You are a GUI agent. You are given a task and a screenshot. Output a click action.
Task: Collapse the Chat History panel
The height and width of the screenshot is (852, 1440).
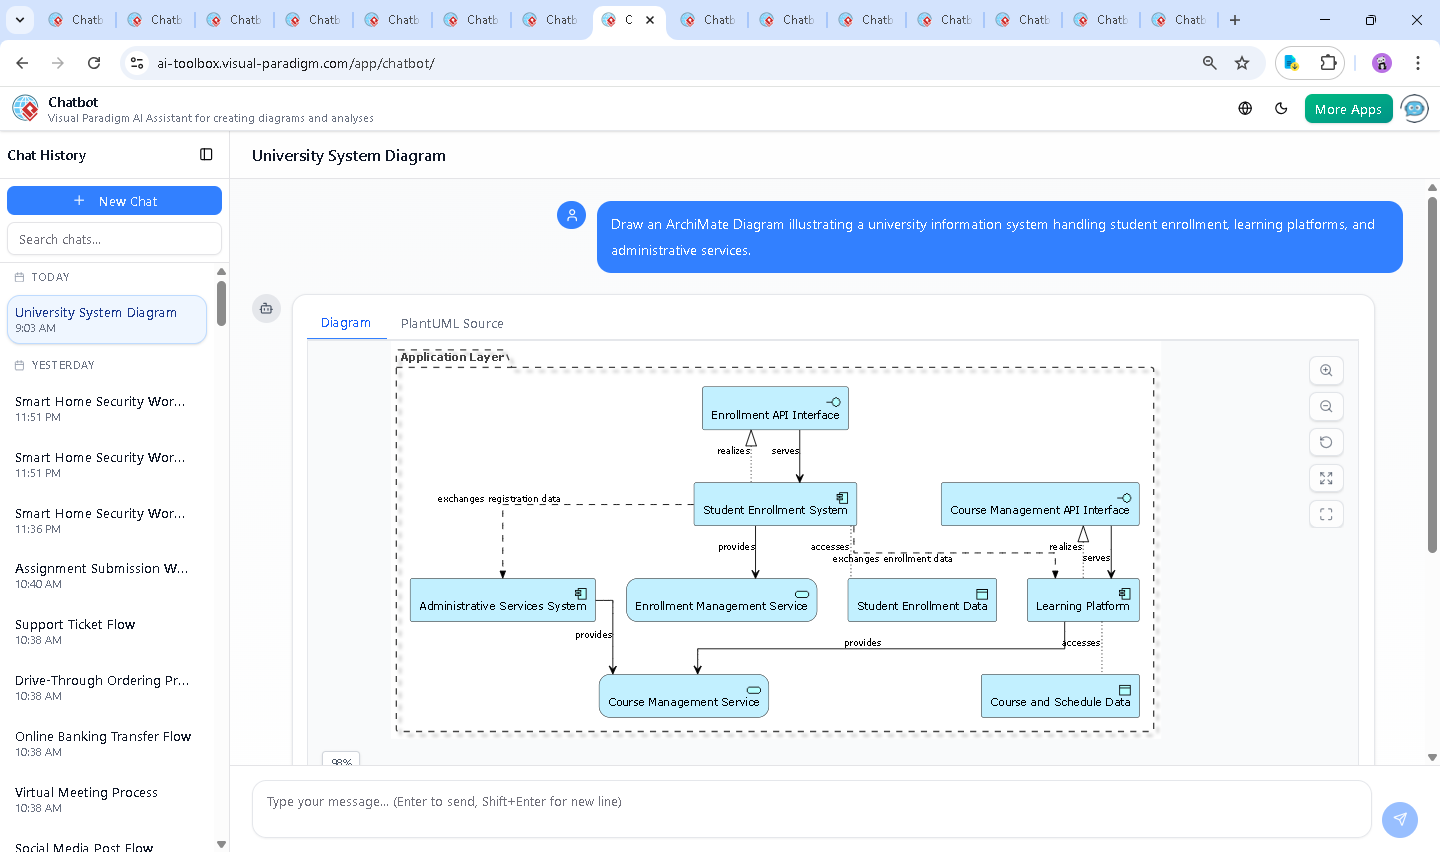point(206,154)
